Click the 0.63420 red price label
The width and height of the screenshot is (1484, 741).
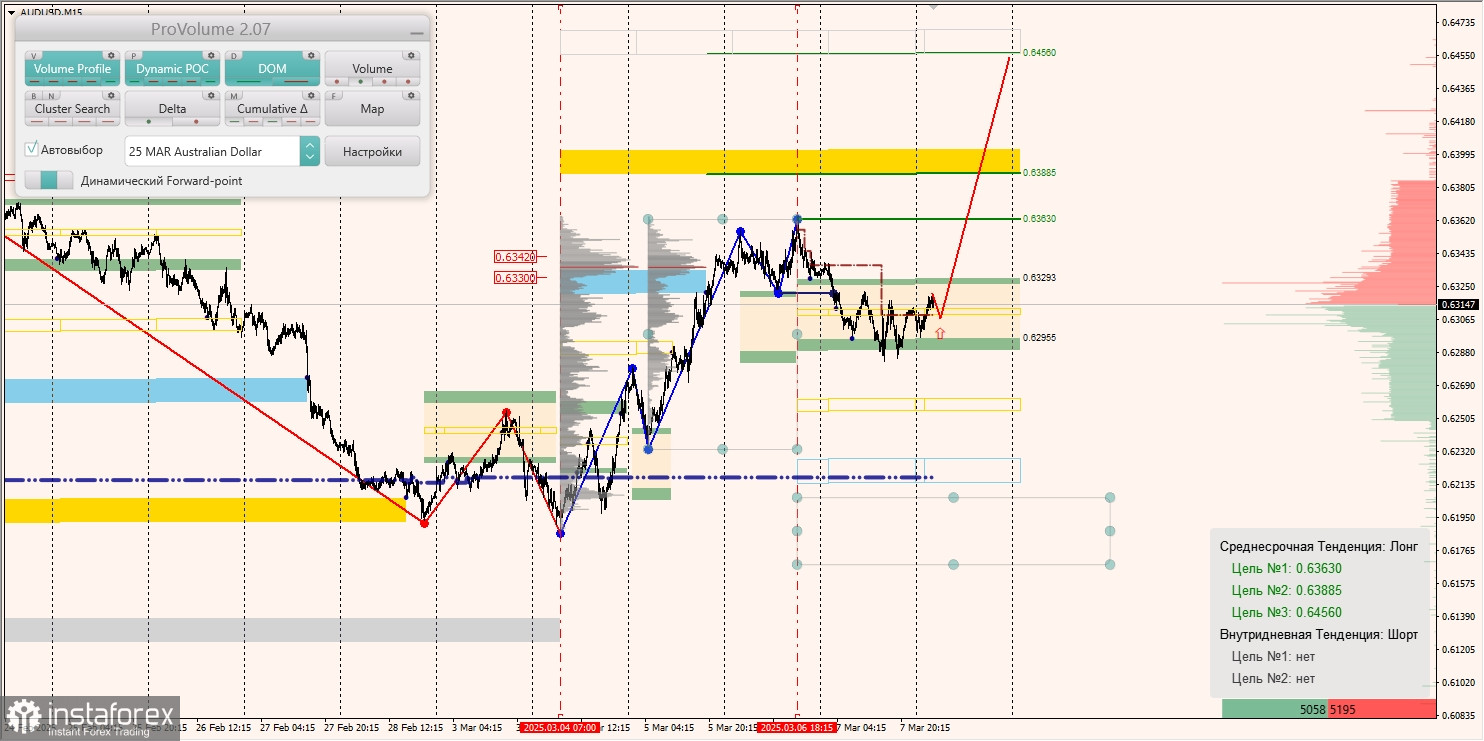[516, 257]
